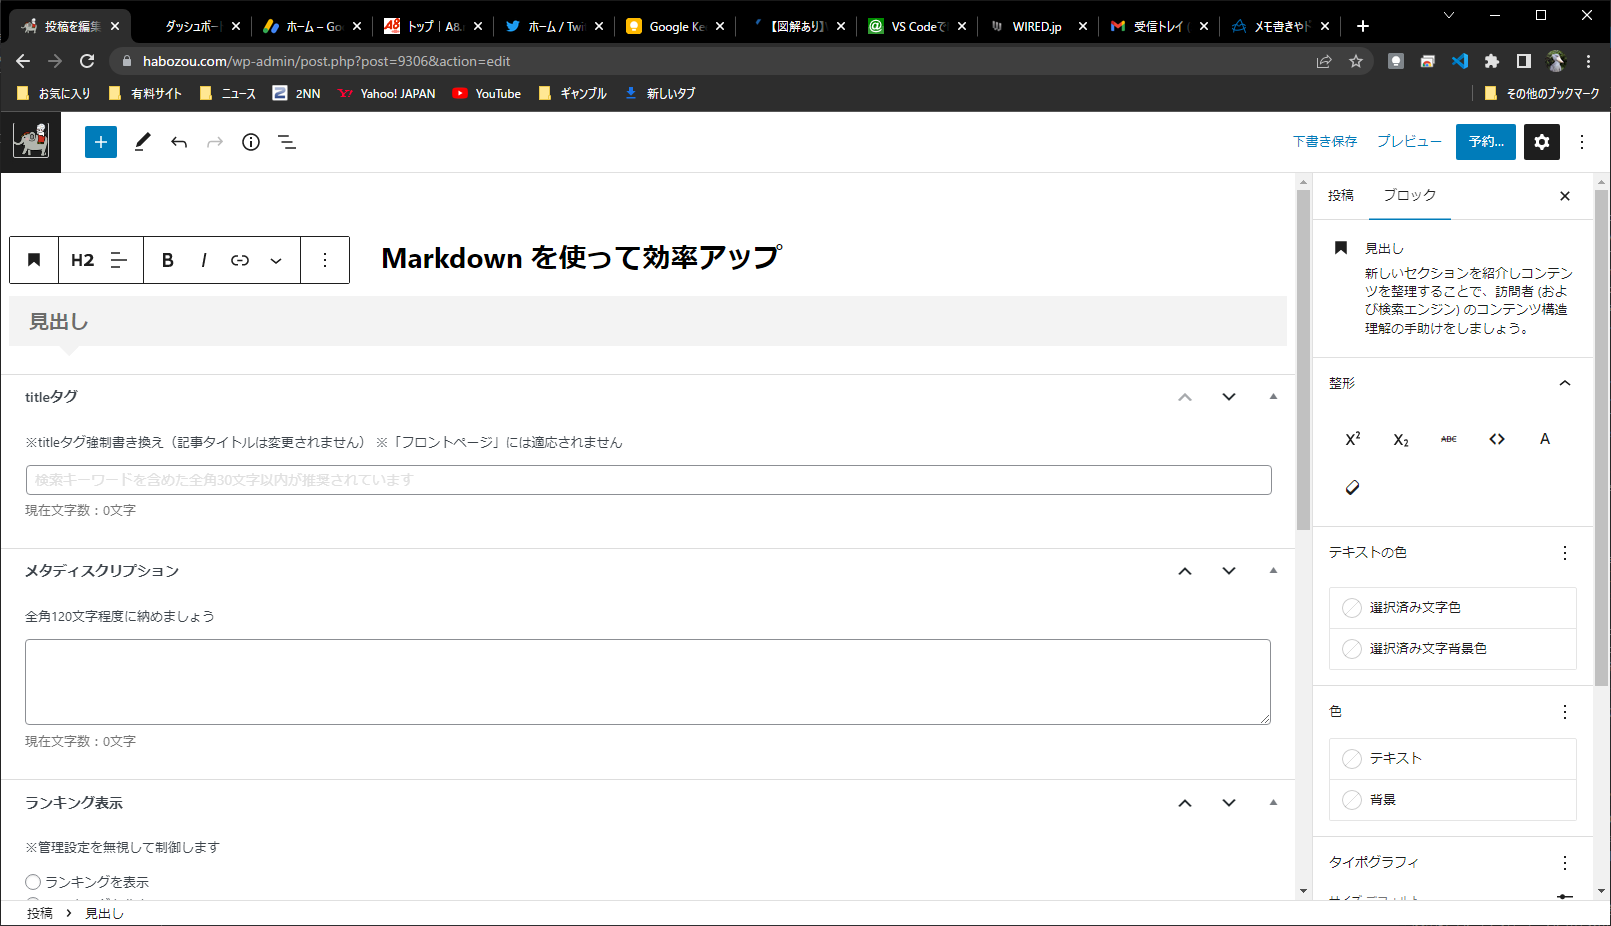Click the blue block inserter plus button
The image size is (1611, 926).
coord(101,142)
